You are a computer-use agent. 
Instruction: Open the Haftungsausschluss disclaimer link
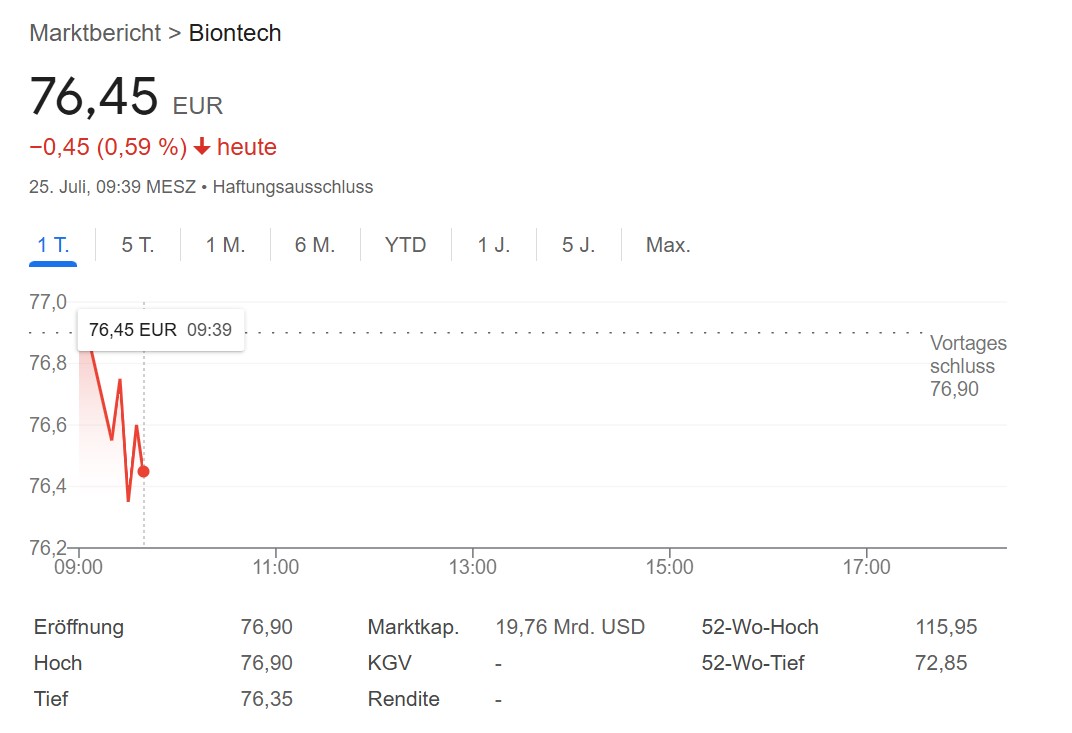click(293, 187)
